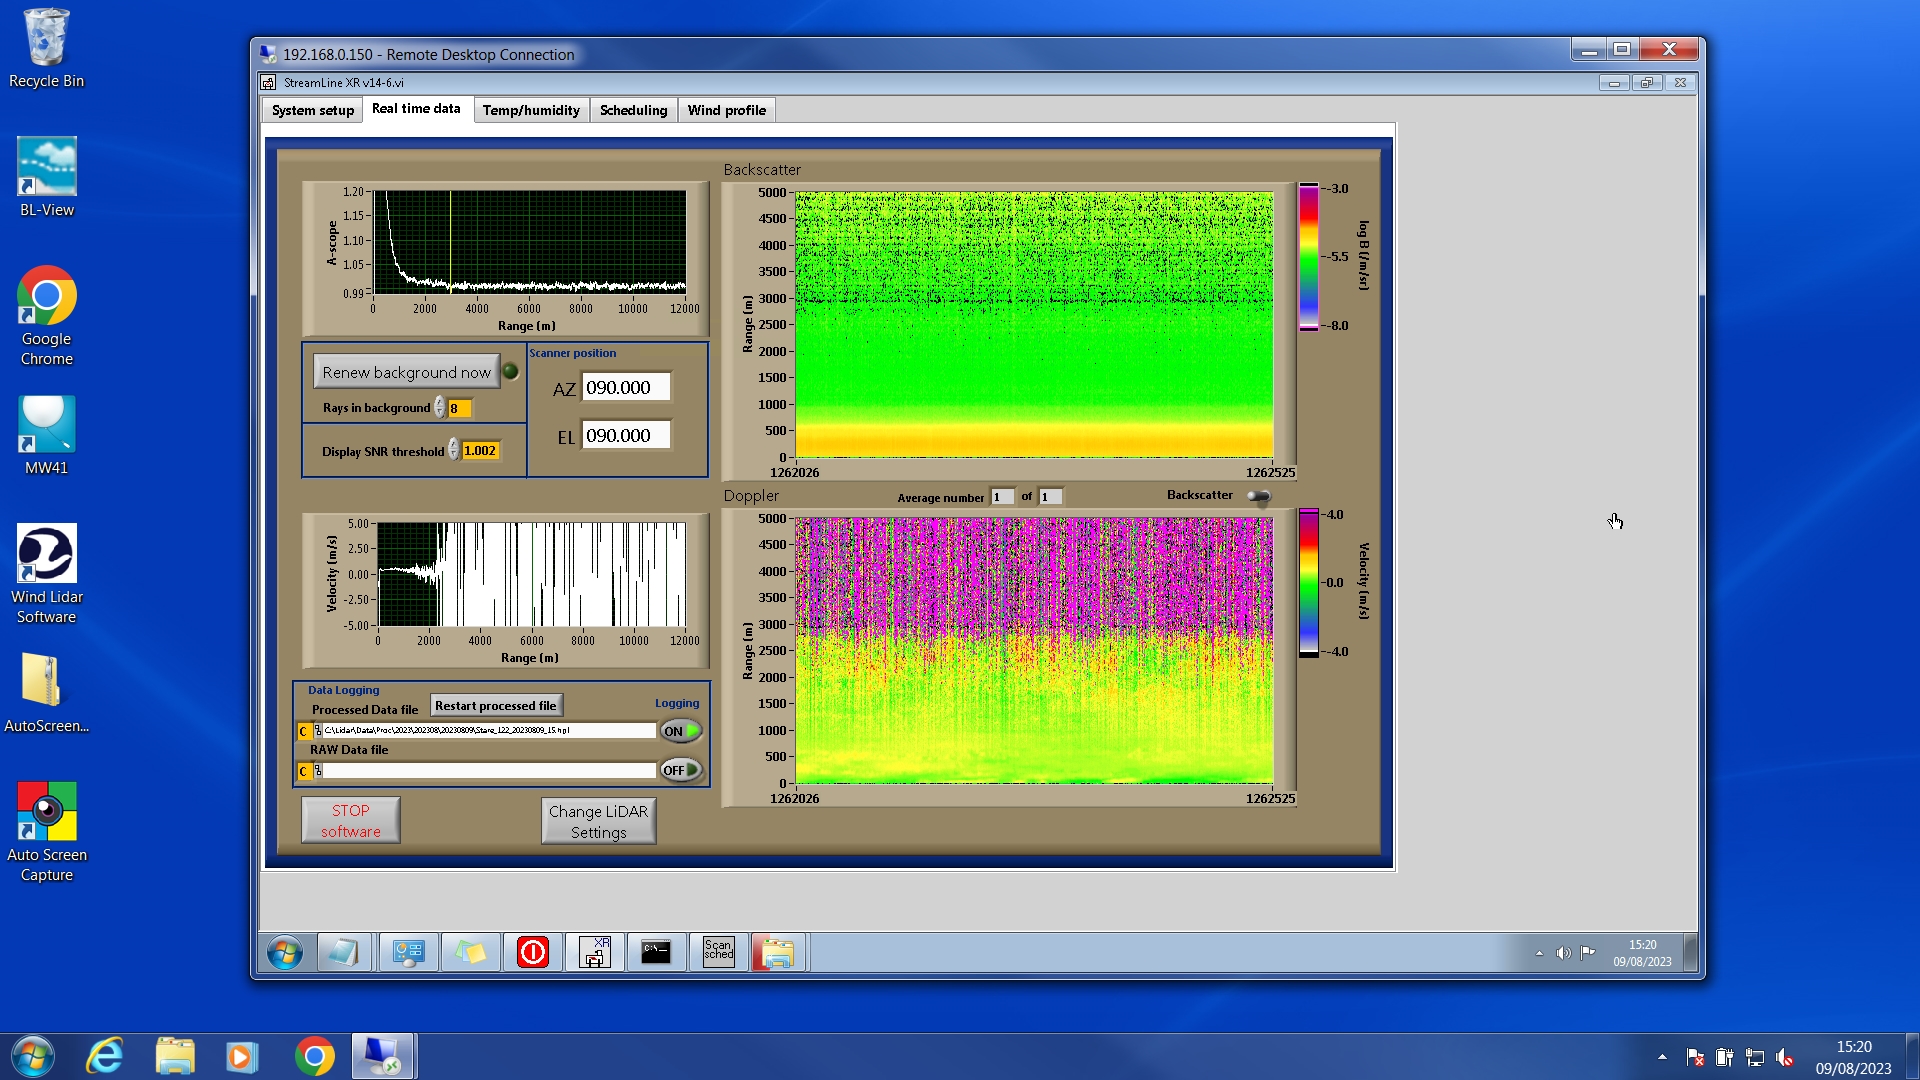
Task: Switch to the Wind profile tab
Action: (x=726, y=110)
